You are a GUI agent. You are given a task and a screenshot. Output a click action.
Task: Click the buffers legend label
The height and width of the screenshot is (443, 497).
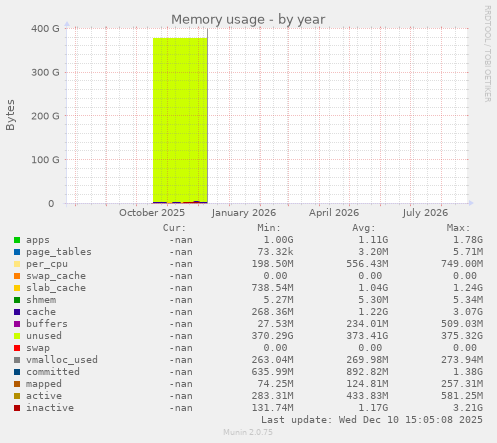point(47,324)
